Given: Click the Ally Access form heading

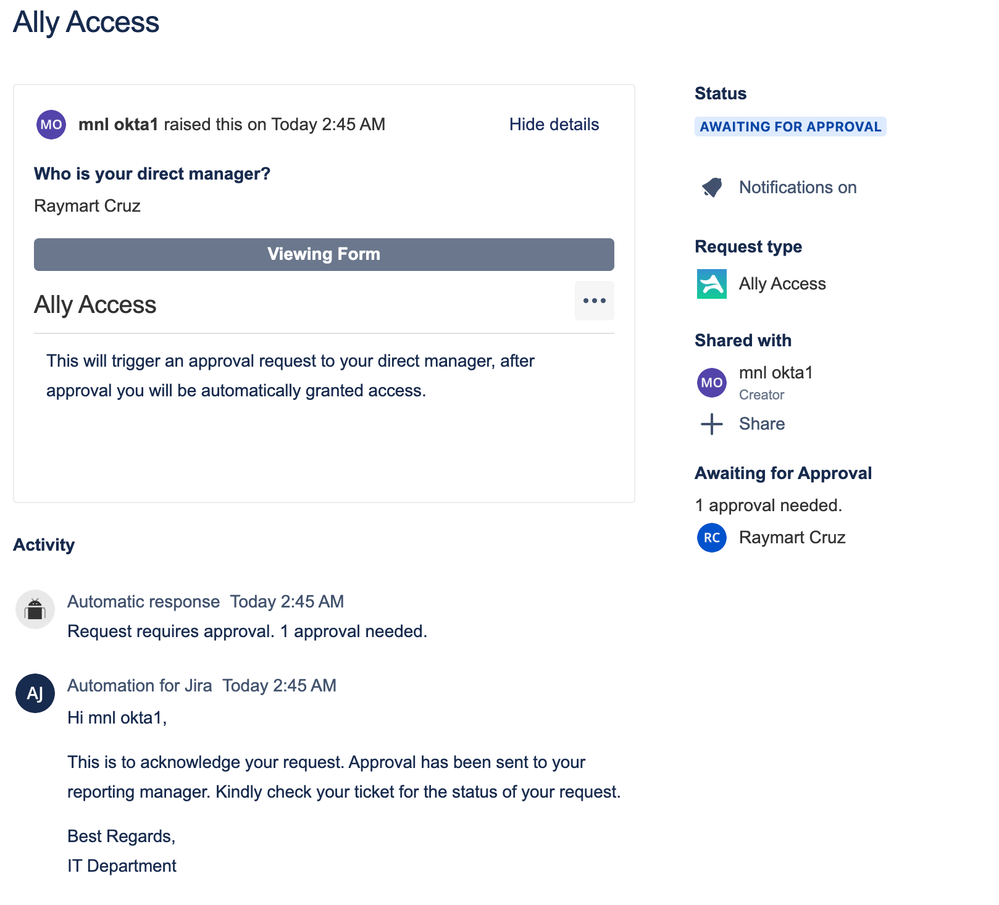Looking at the screenshot, I should (95, 305).
